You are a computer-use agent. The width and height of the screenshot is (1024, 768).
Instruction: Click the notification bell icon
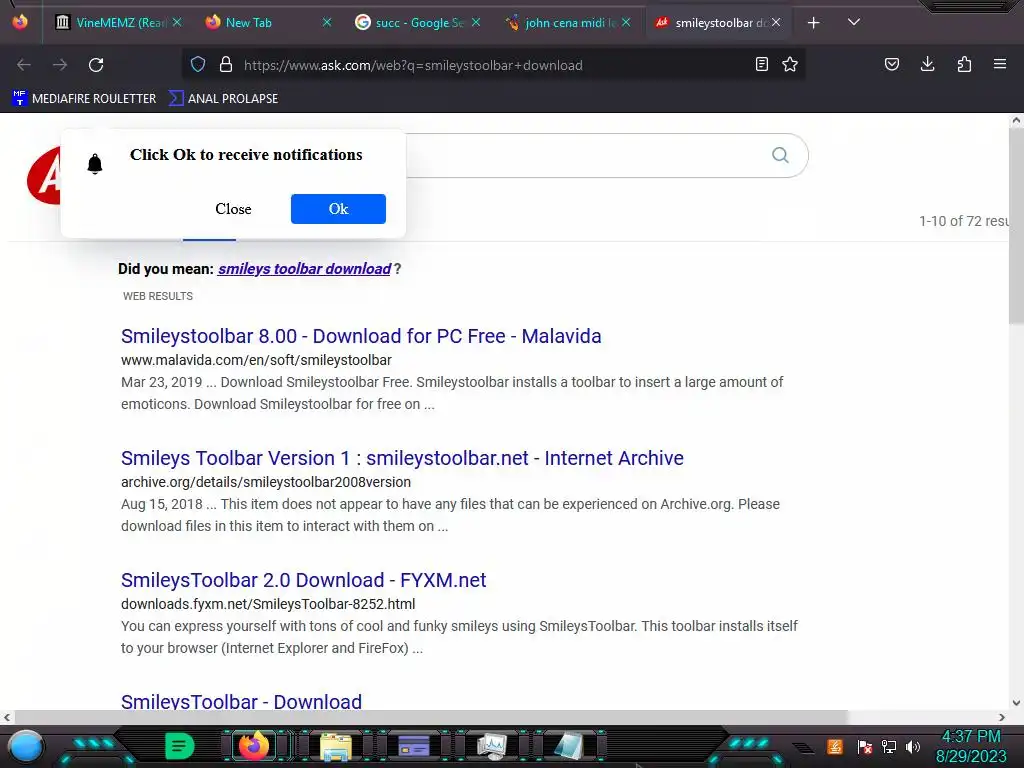coord(95,164)
